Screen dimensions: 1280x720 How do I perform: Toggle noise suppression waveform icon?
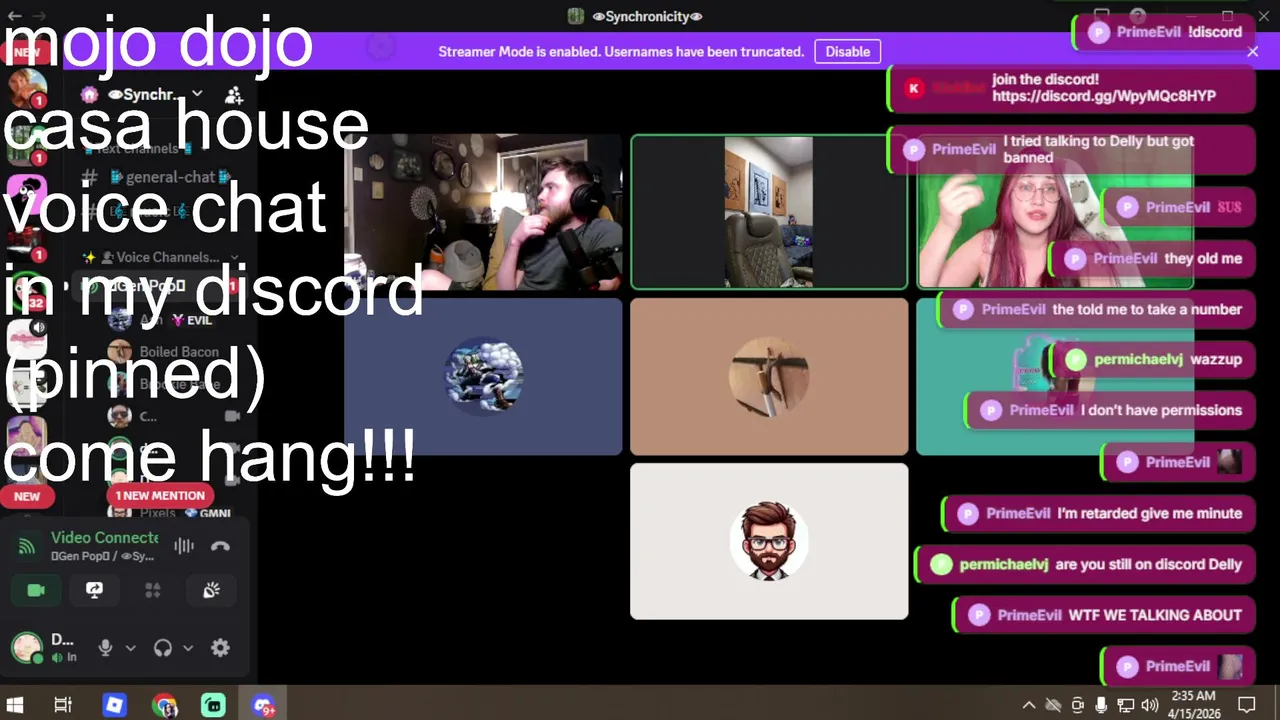[x=184, y=546]
